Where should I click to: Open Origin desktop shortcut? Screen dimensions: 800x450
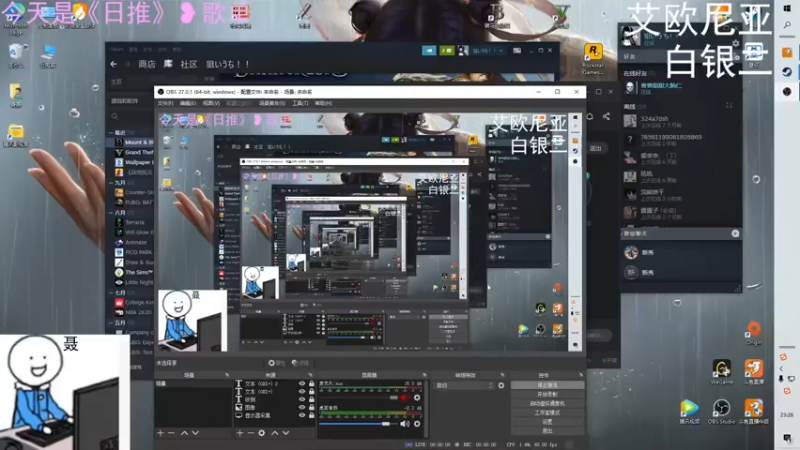[x=753, y=334]
